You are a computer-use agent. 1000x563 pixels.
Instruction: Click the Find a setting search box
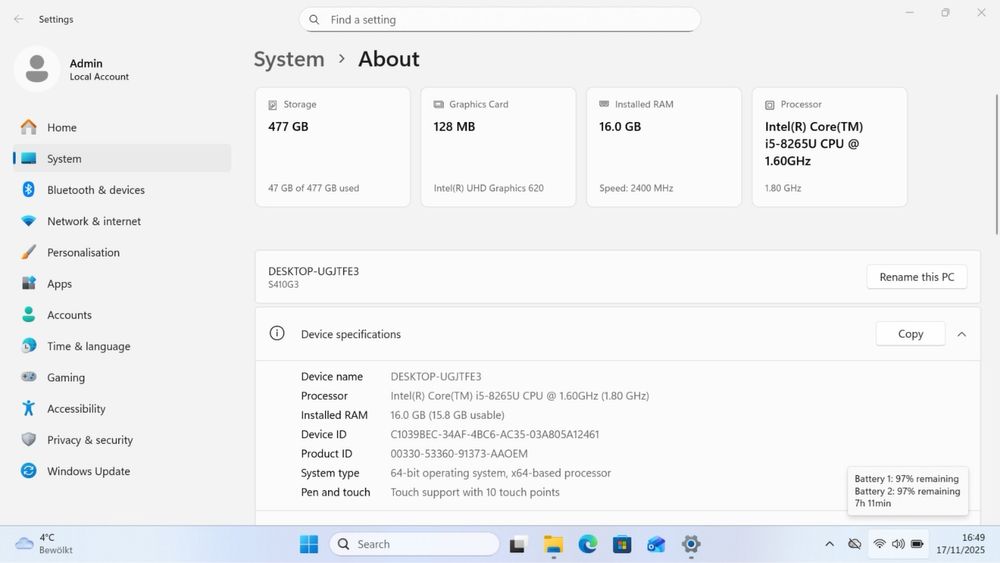click(x=500, y=20)
